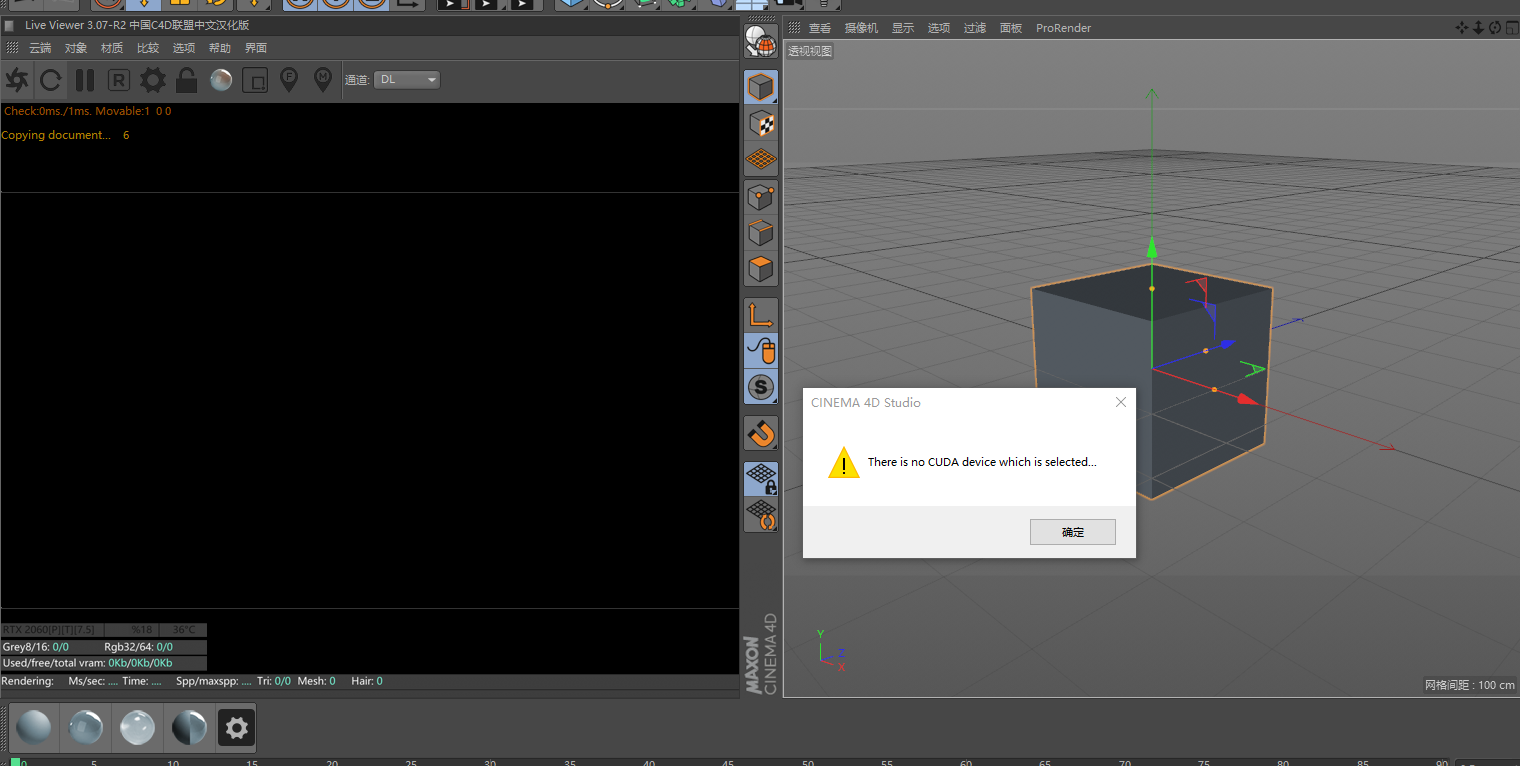Select the second glossy material sphere
The height and width of the screenshot is (766, 1520).
coord(85,728)
